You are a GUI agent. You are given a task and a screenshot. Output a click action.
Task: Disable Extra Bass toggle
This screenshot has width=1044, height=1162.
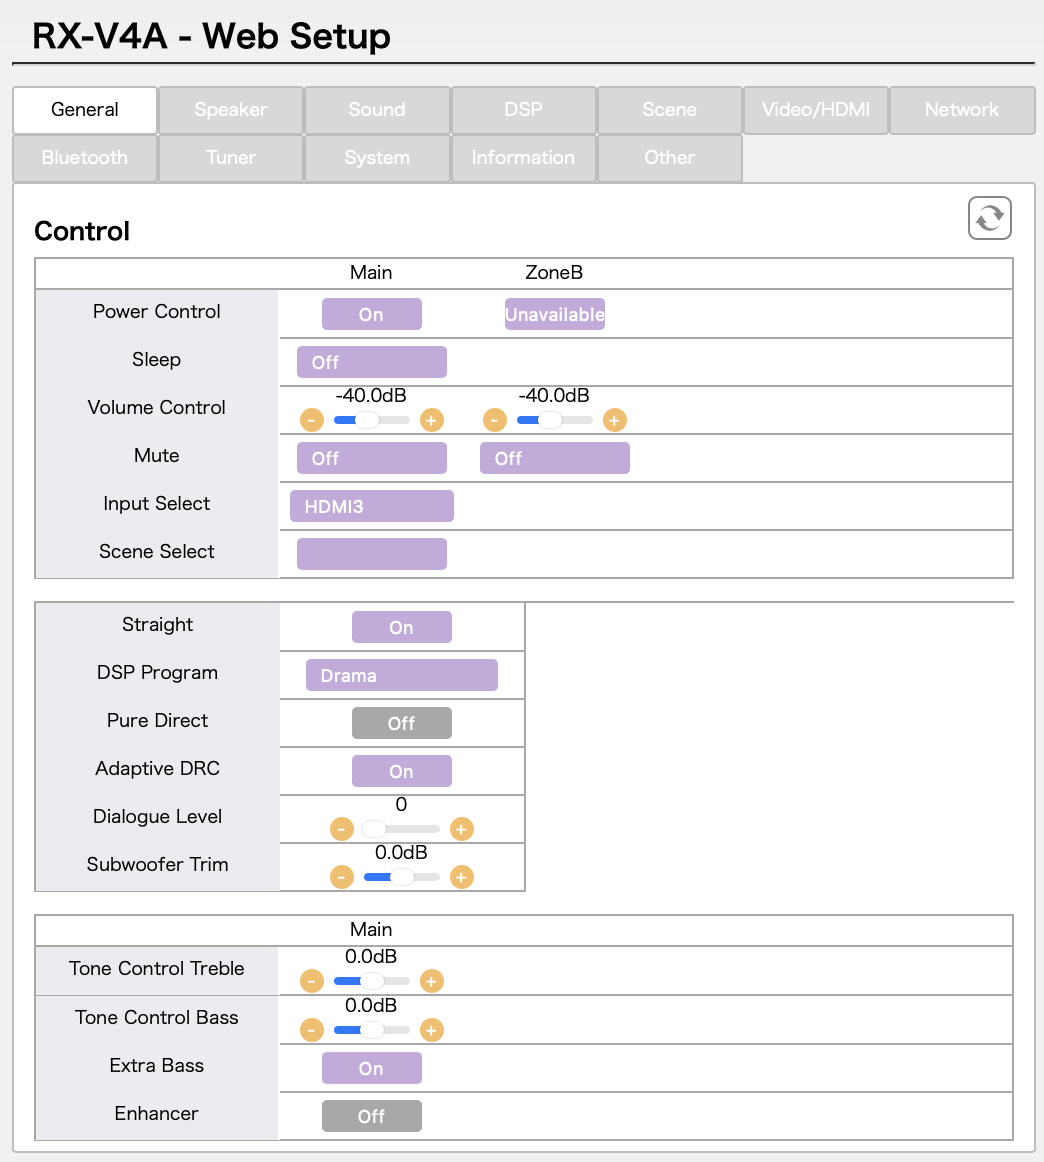pos(371,1068)
